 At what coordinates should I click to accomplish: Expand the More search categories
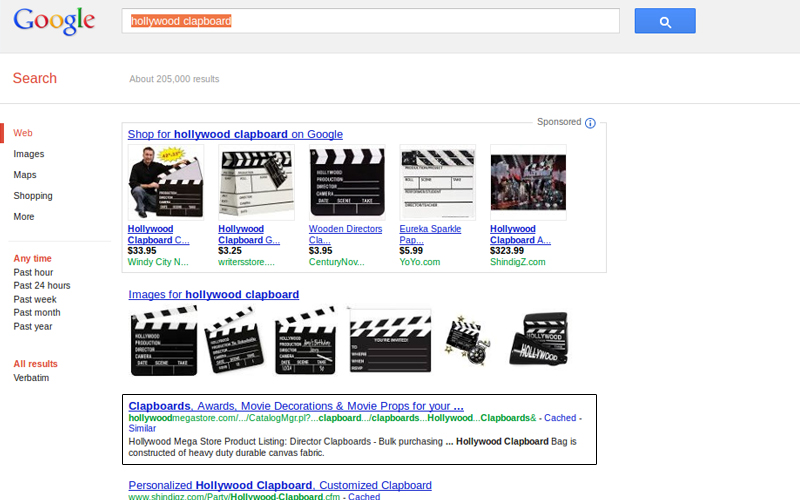[23, 216]
